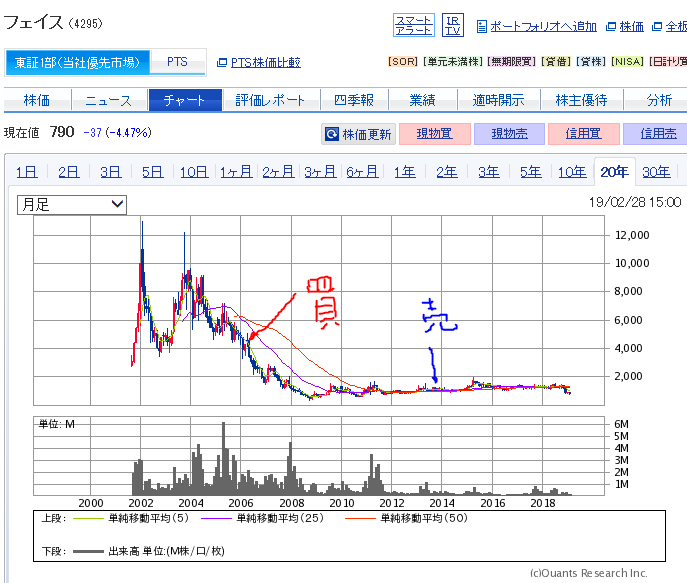Select the 2年 chart period
The image size is (687, 583).
[446, 172]
